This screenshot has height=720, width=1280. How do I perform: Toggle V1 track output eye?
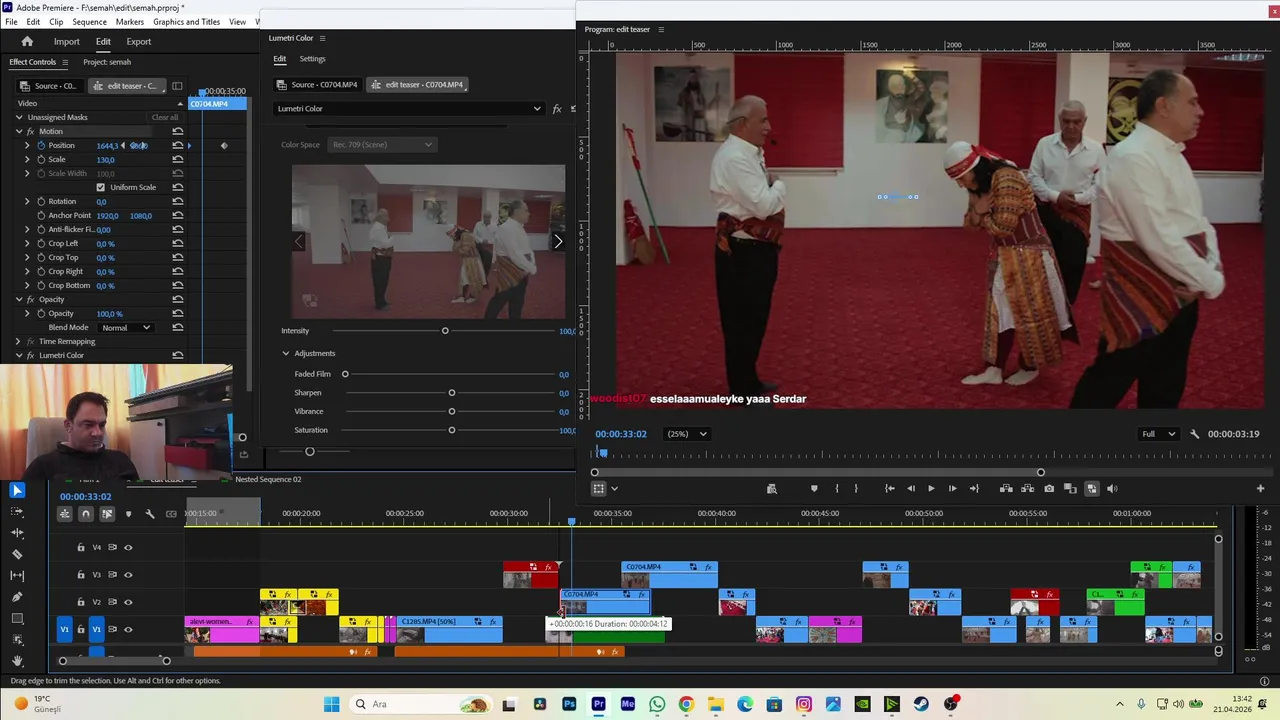coord(128,629)
